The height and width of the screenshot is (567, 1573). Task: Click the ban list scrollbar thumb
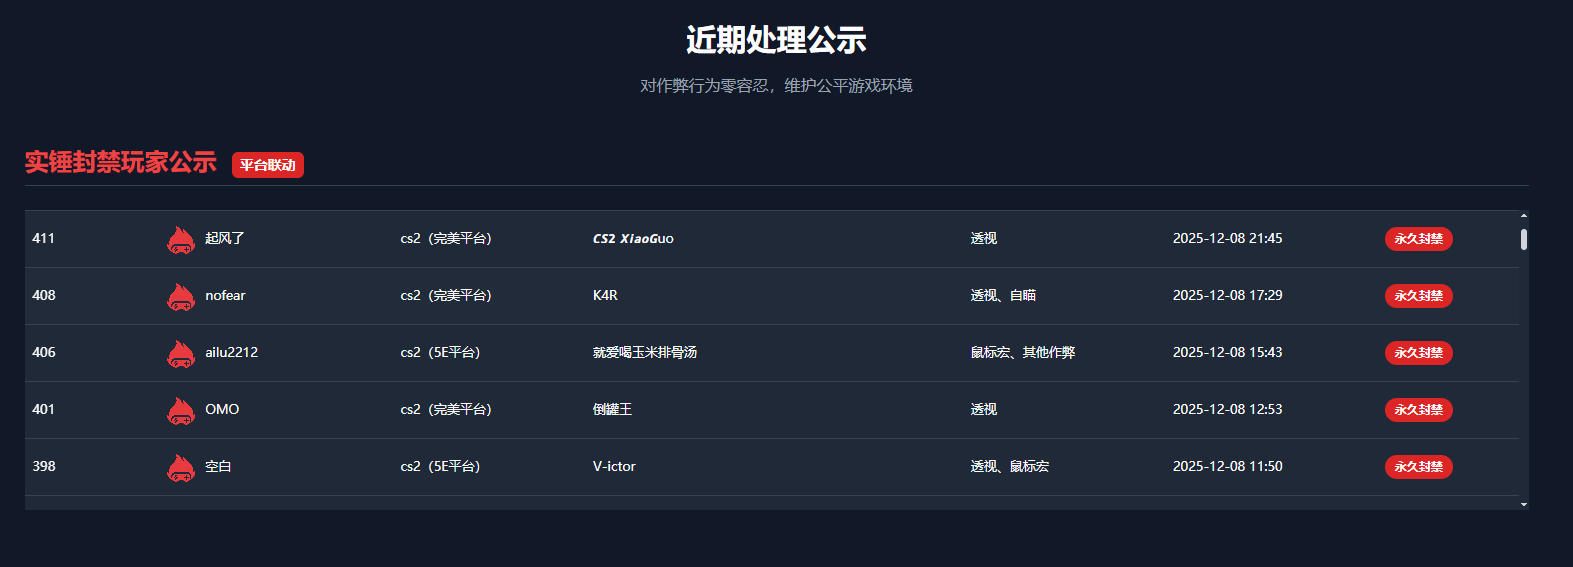tap(1524, 239)
